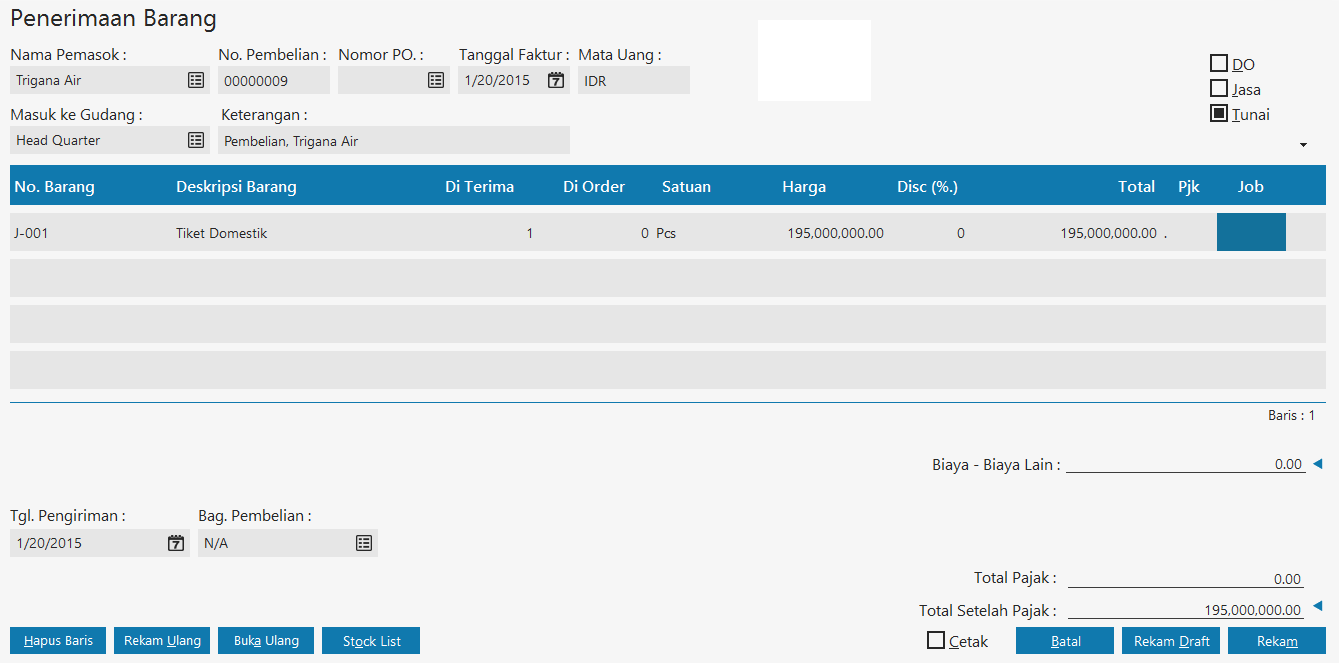Open the Nomor PO lookup list icon
Screen dimensions: 1339x663
436,80
